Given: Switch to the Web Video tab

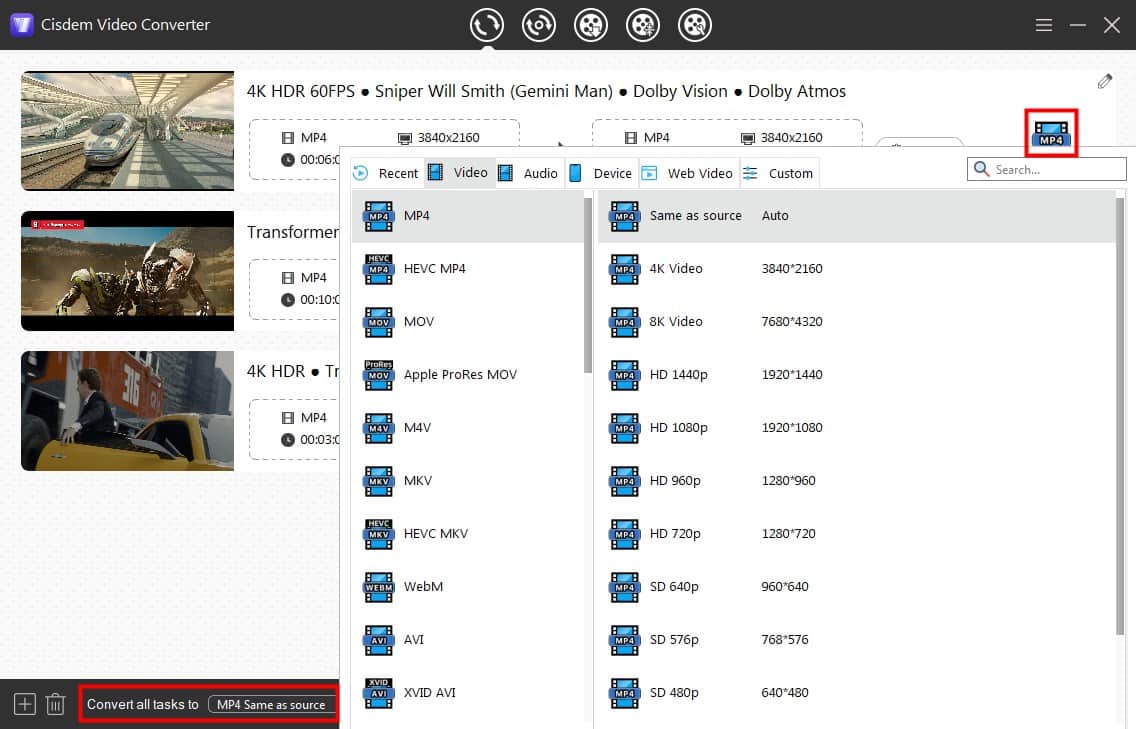Looking at the screenshot, I should point(687,172).
